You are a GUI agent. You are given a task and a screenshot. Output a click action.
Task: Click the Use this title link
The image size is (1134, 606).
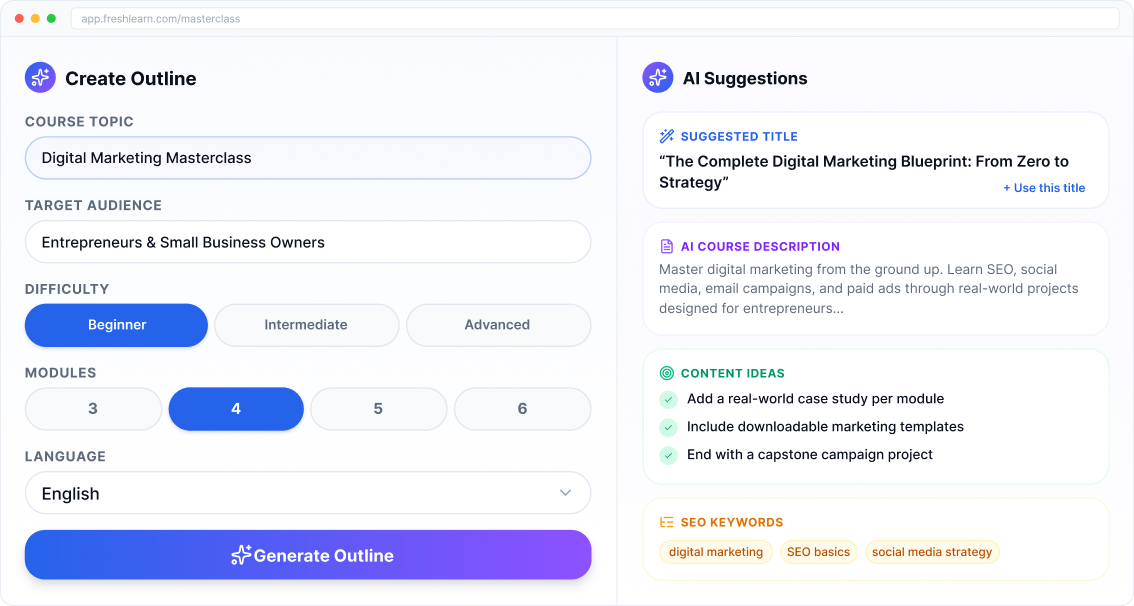tap(1044, 187)
